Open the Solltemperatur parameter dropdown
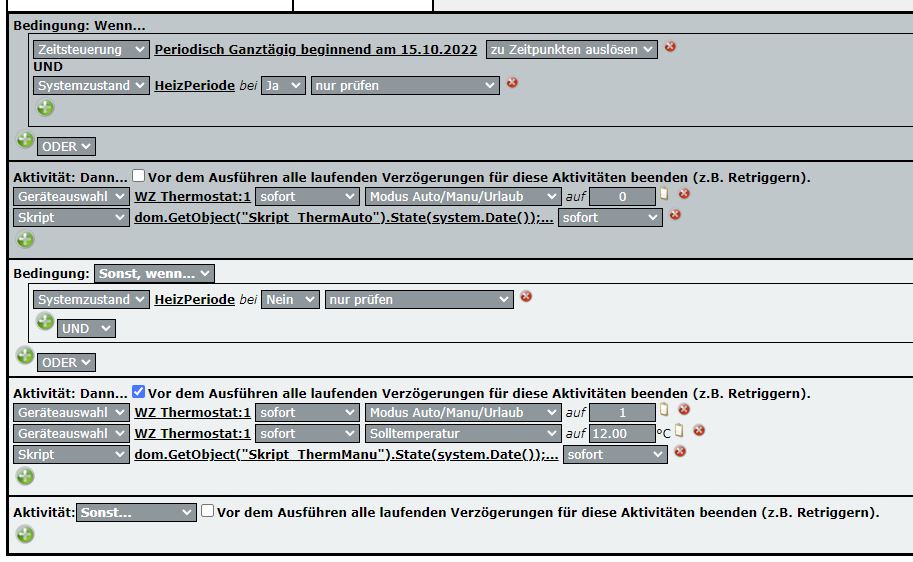Viewport: 913px width, 562px height. pos(463,434)
